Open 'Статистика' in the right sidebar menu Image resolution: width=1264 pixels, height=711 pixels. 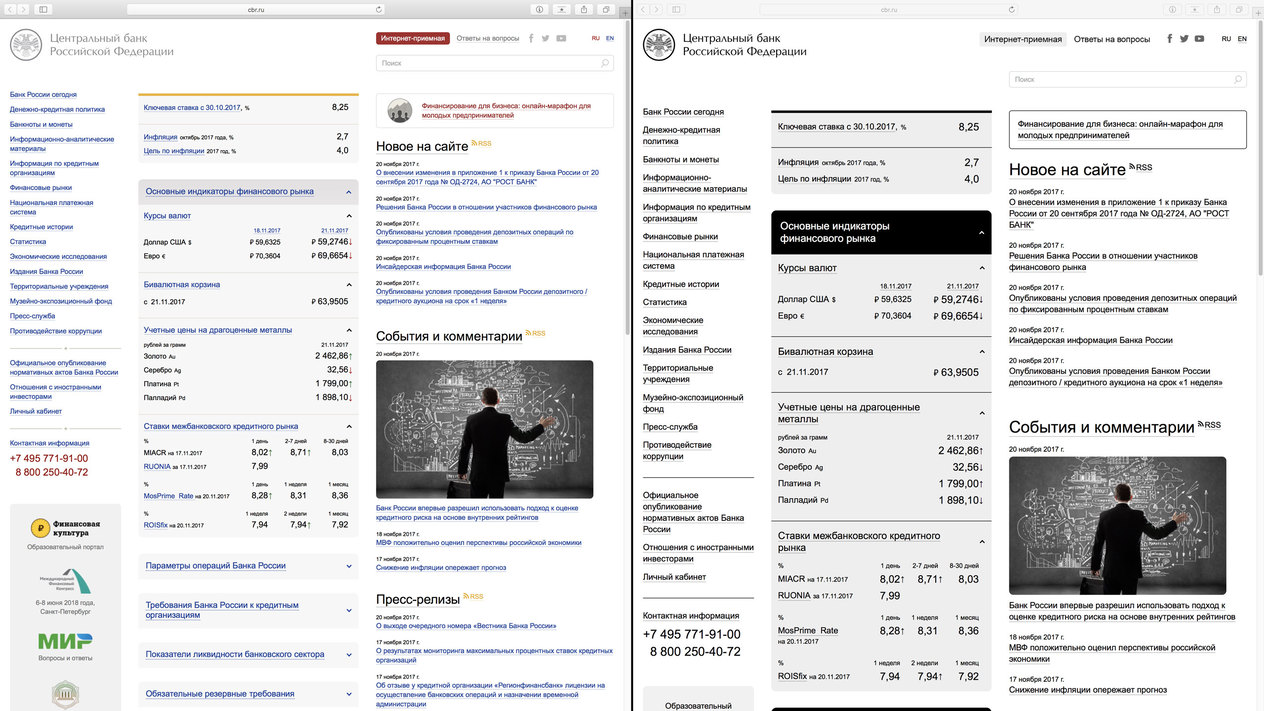pyautogui.click(x=664, y=302)
